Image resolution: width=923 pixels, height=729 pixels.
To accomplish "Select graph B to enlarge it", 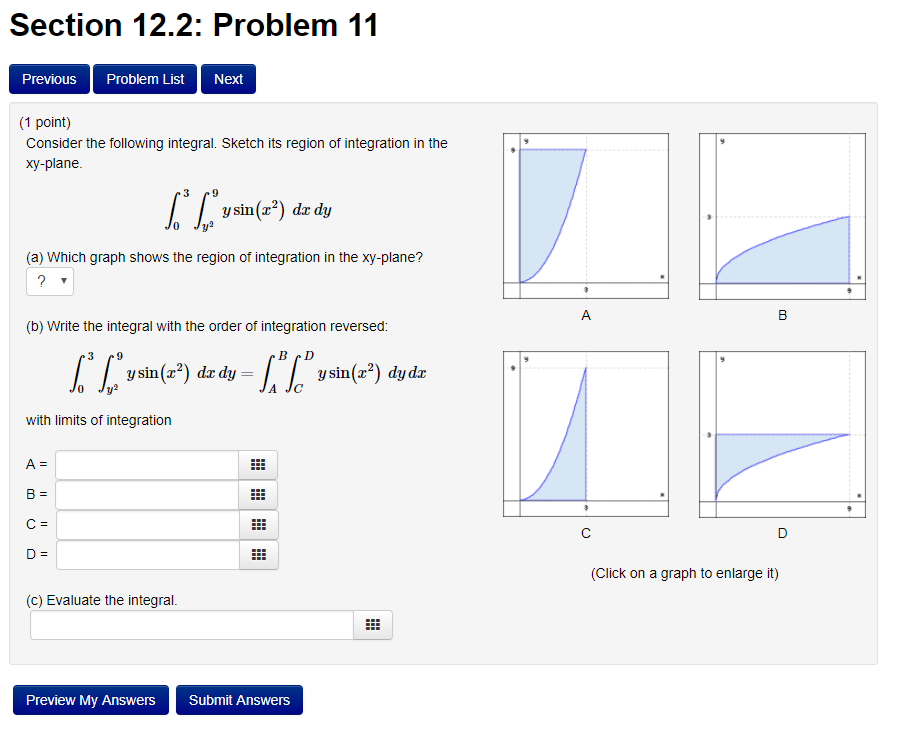I will pyautogui.click(x=782, y=212).
